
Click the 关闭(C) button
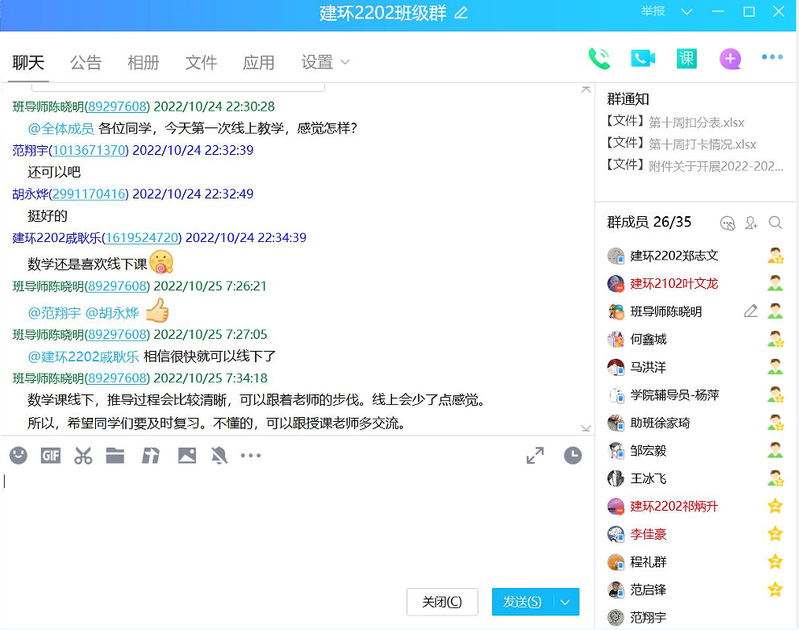tap(442, 602)
